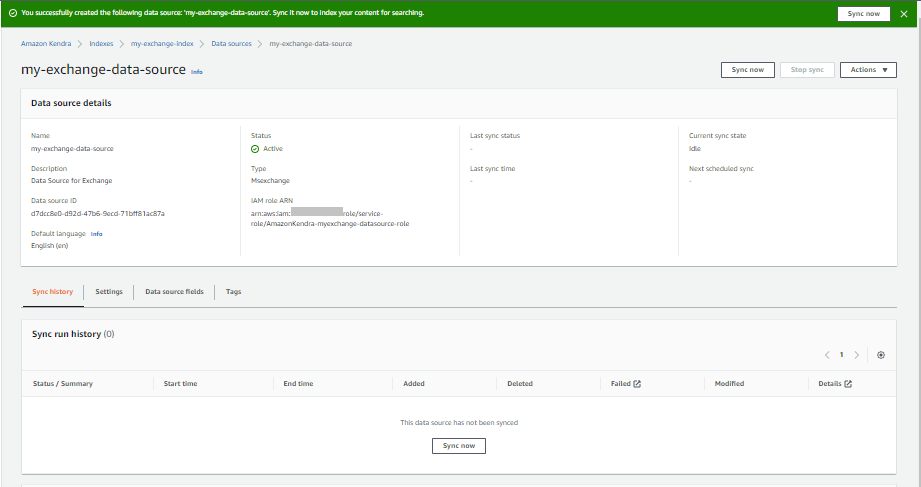The image size is (921, 487).
Task: Select page 1 in pagination
Action: pyautogui.click(x=842, y=355)
